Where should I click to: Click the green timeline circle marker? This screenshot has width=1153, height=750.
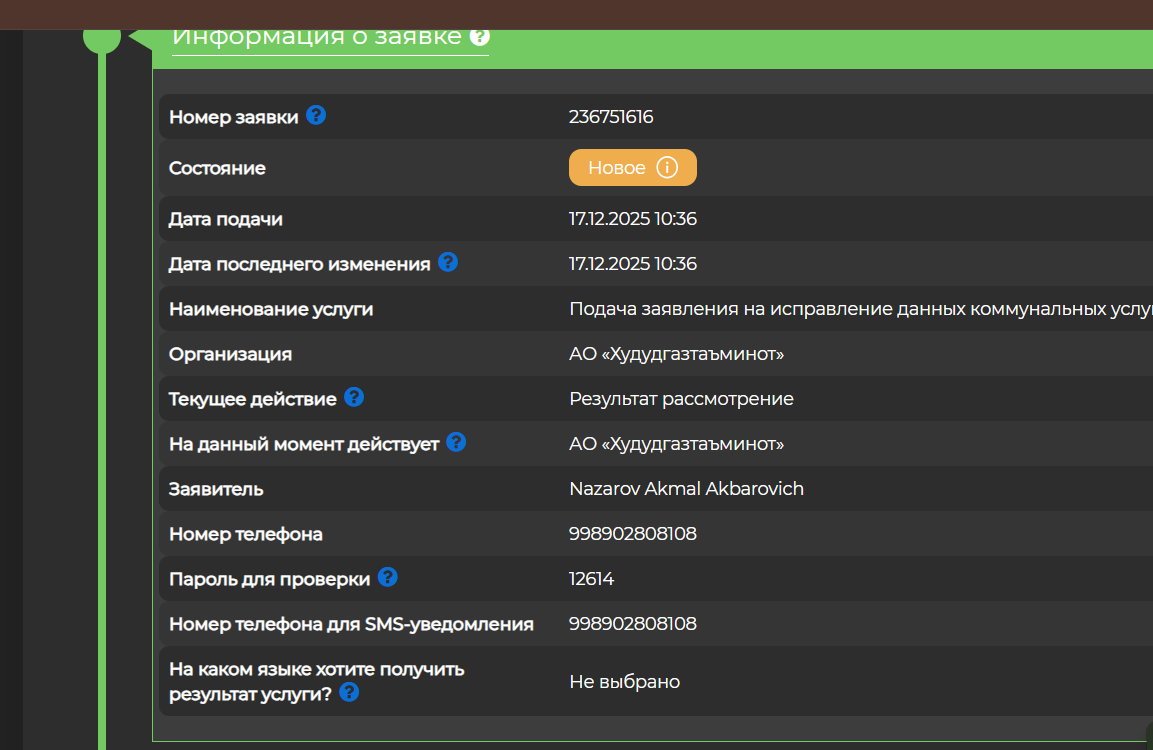pos(102,37)
